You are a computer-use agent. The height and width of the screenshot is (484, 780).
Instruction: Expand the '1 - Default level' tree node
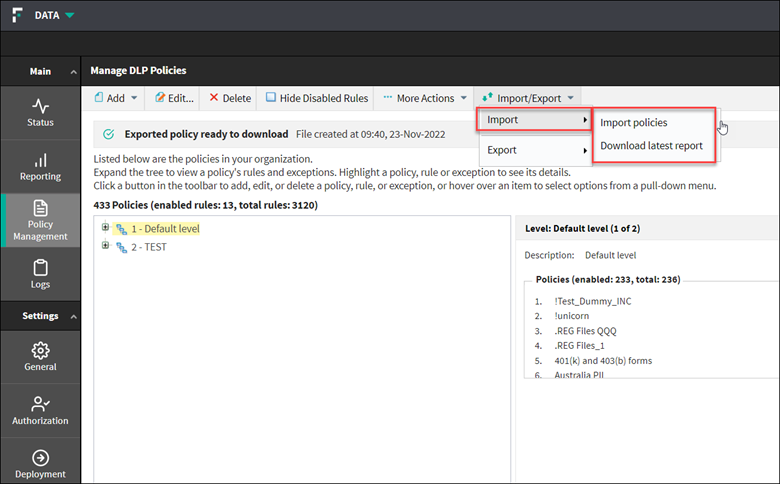pos(104,228)
